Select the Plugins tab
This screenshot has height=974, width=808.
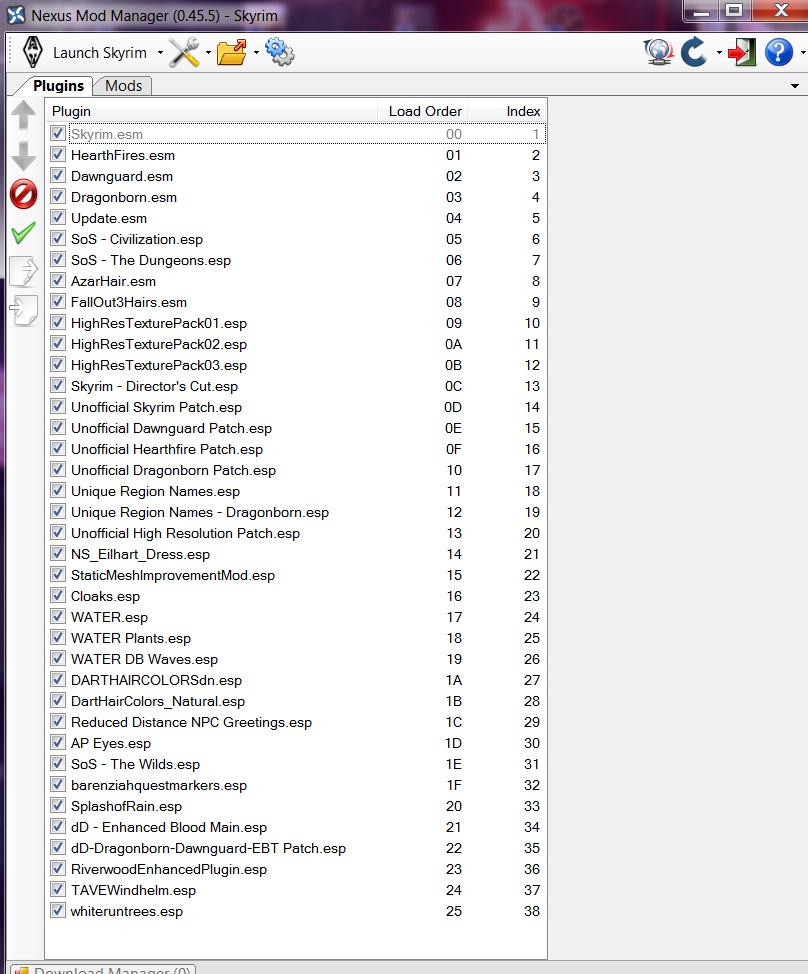58,86
